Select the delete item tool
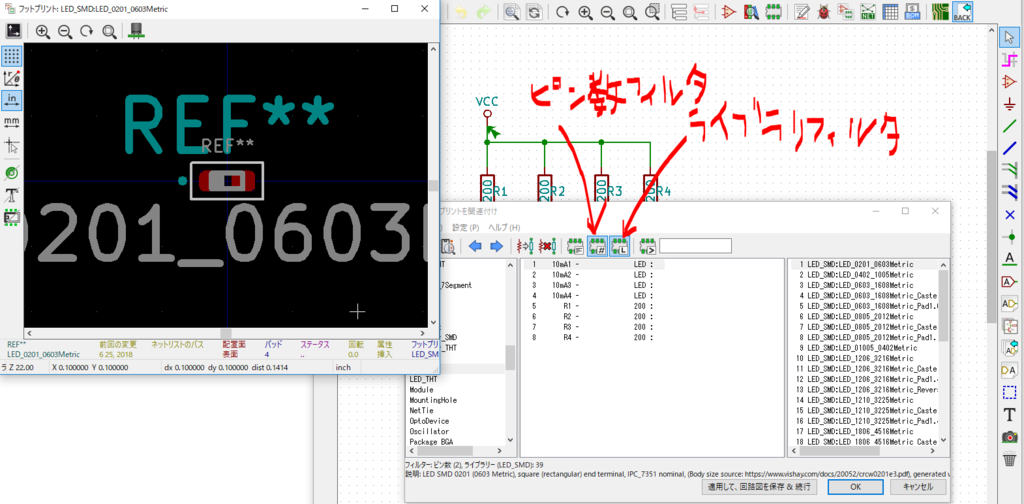This screenshot has height=504, width=1024. pos(1010,458)
